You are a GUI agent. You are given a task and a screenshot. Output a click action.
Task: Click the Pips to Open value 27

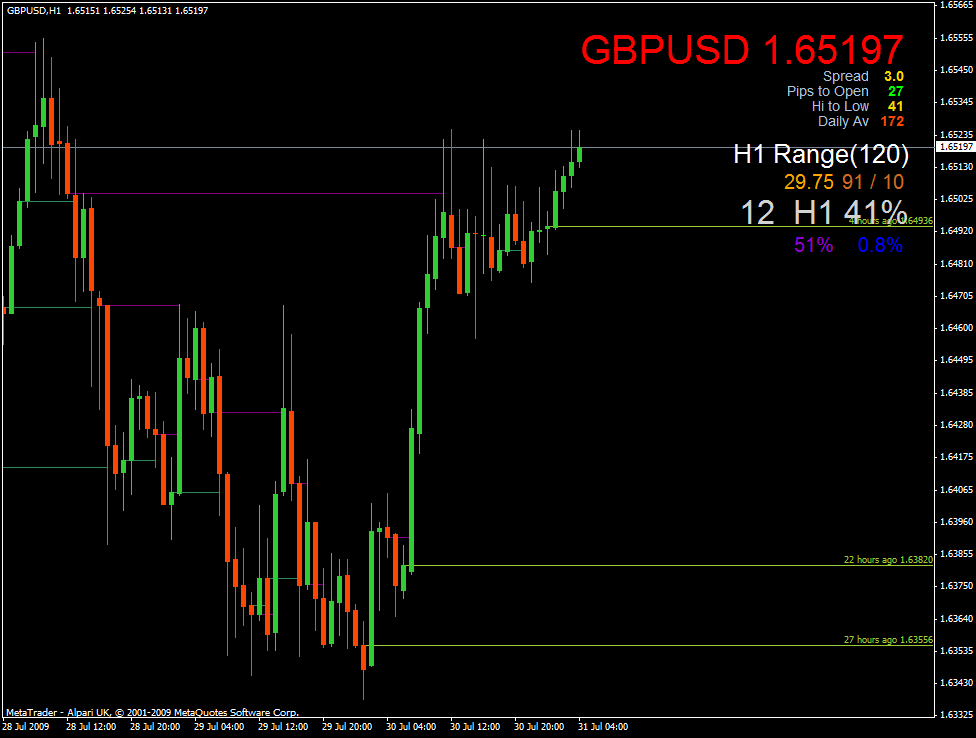point(896,91)
